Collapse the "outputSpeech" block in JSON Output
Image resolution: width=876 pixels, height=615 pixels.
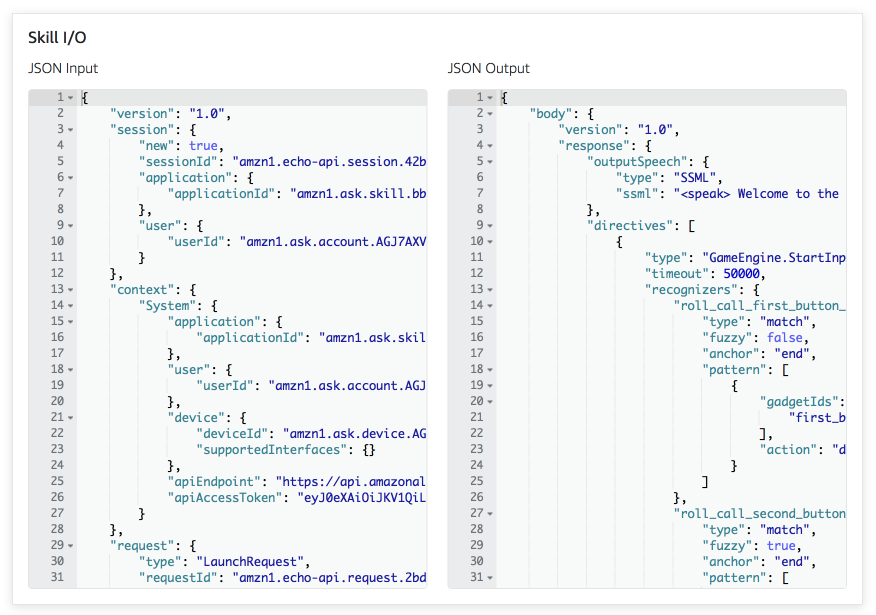click(491, 161)
